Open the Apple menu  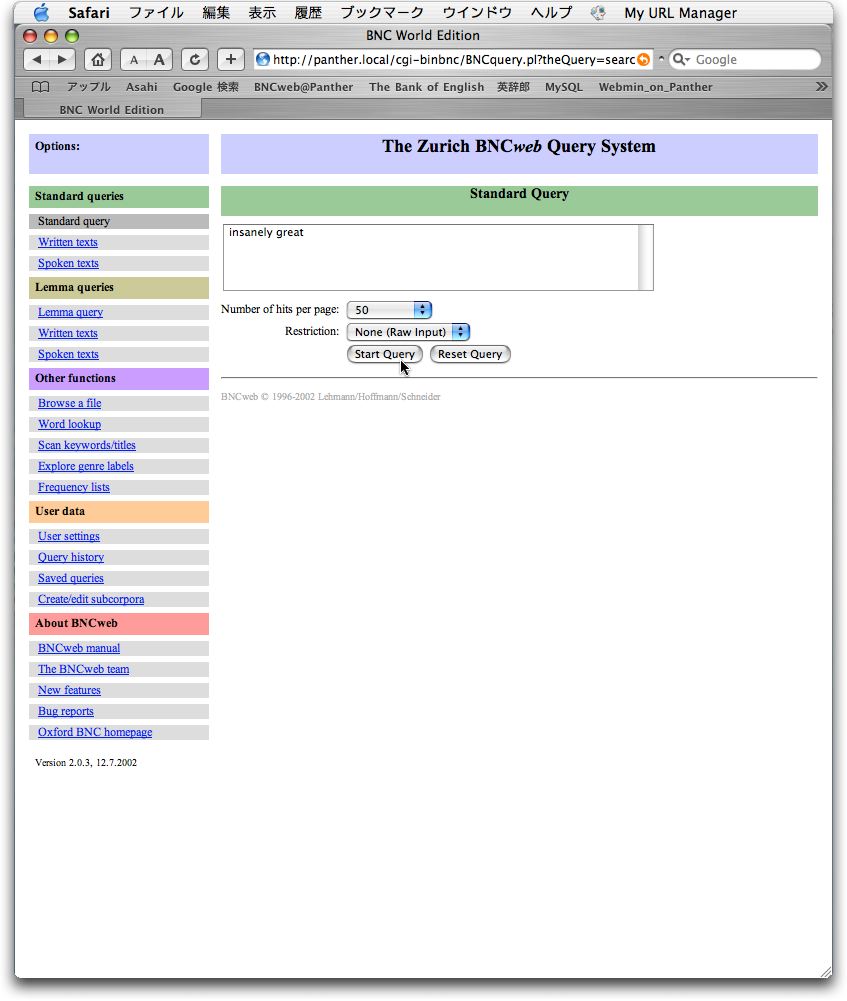point(41,12)
